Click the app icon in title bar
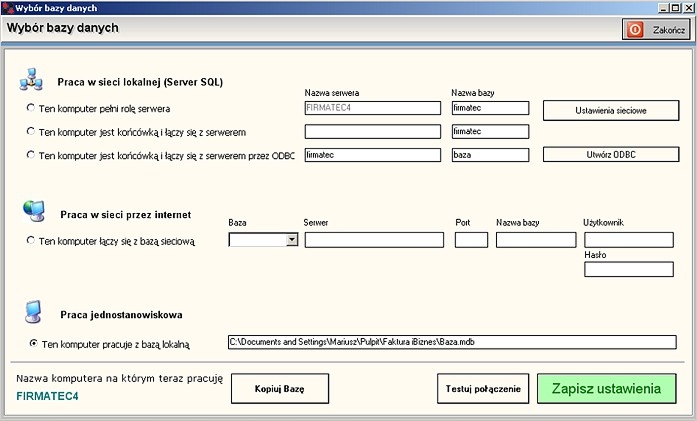The height and width of the screenshot is (421, 697). (7, 7)
